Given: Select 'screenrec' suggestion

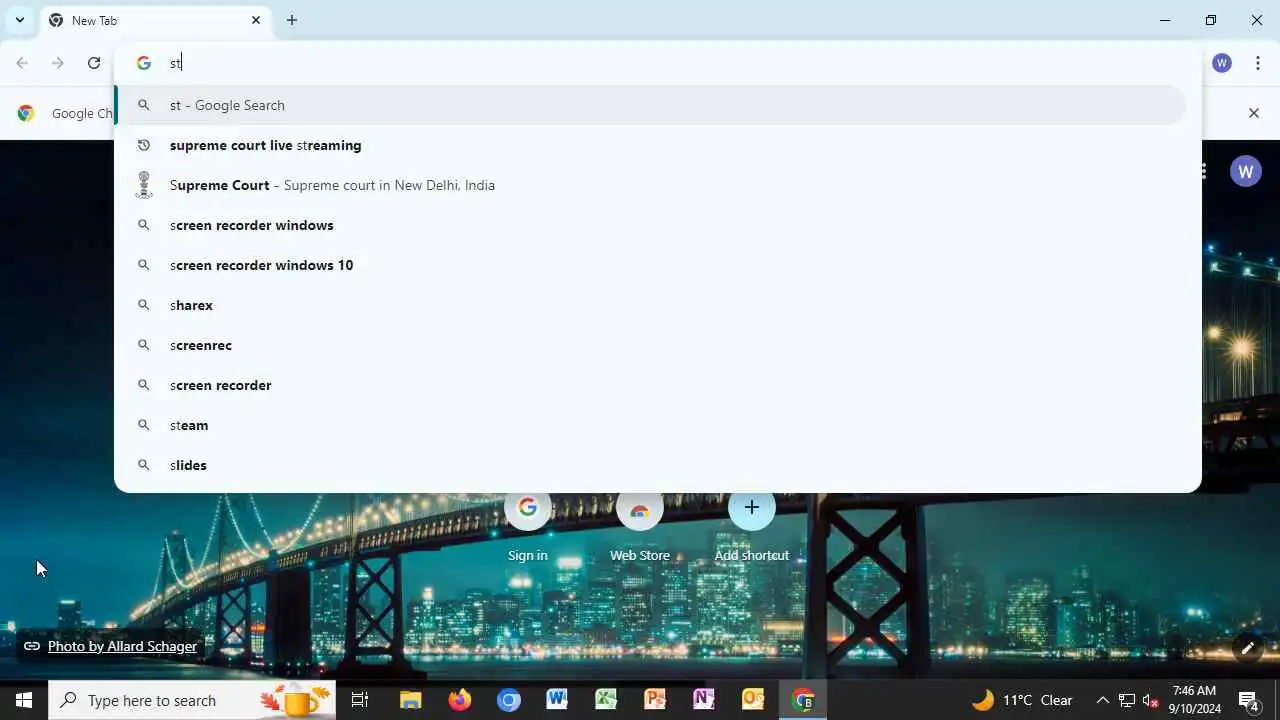Looking at the screenshot, I should (650, 345).
